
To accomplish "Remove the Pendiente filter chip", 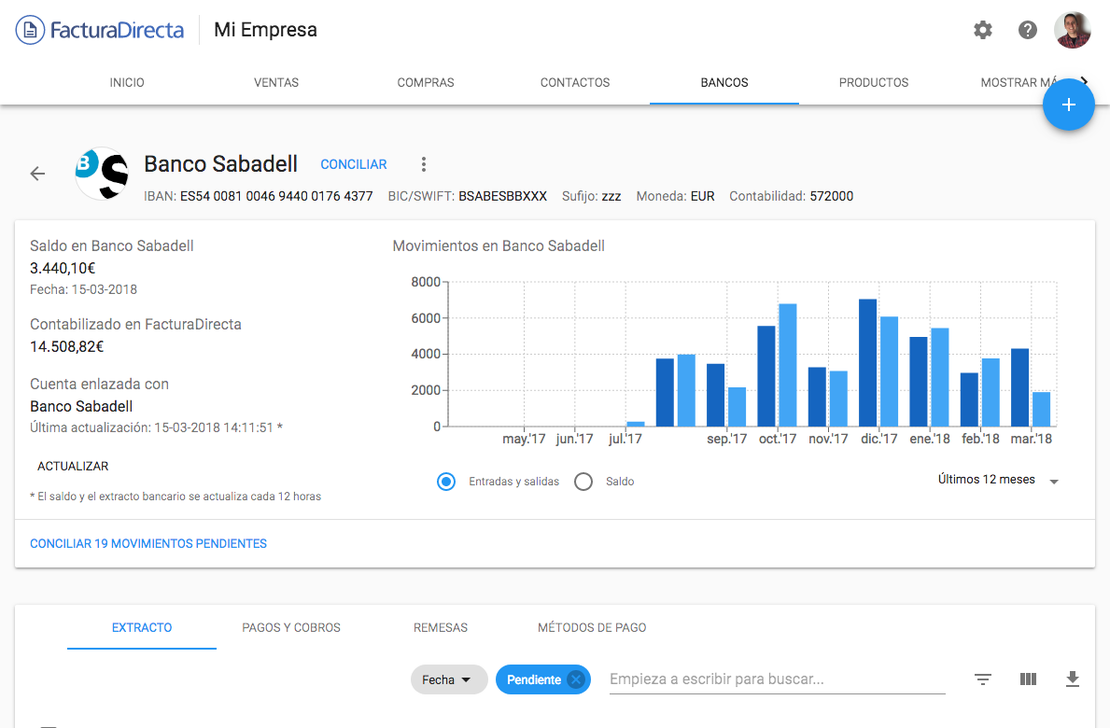I will (576, 680).
